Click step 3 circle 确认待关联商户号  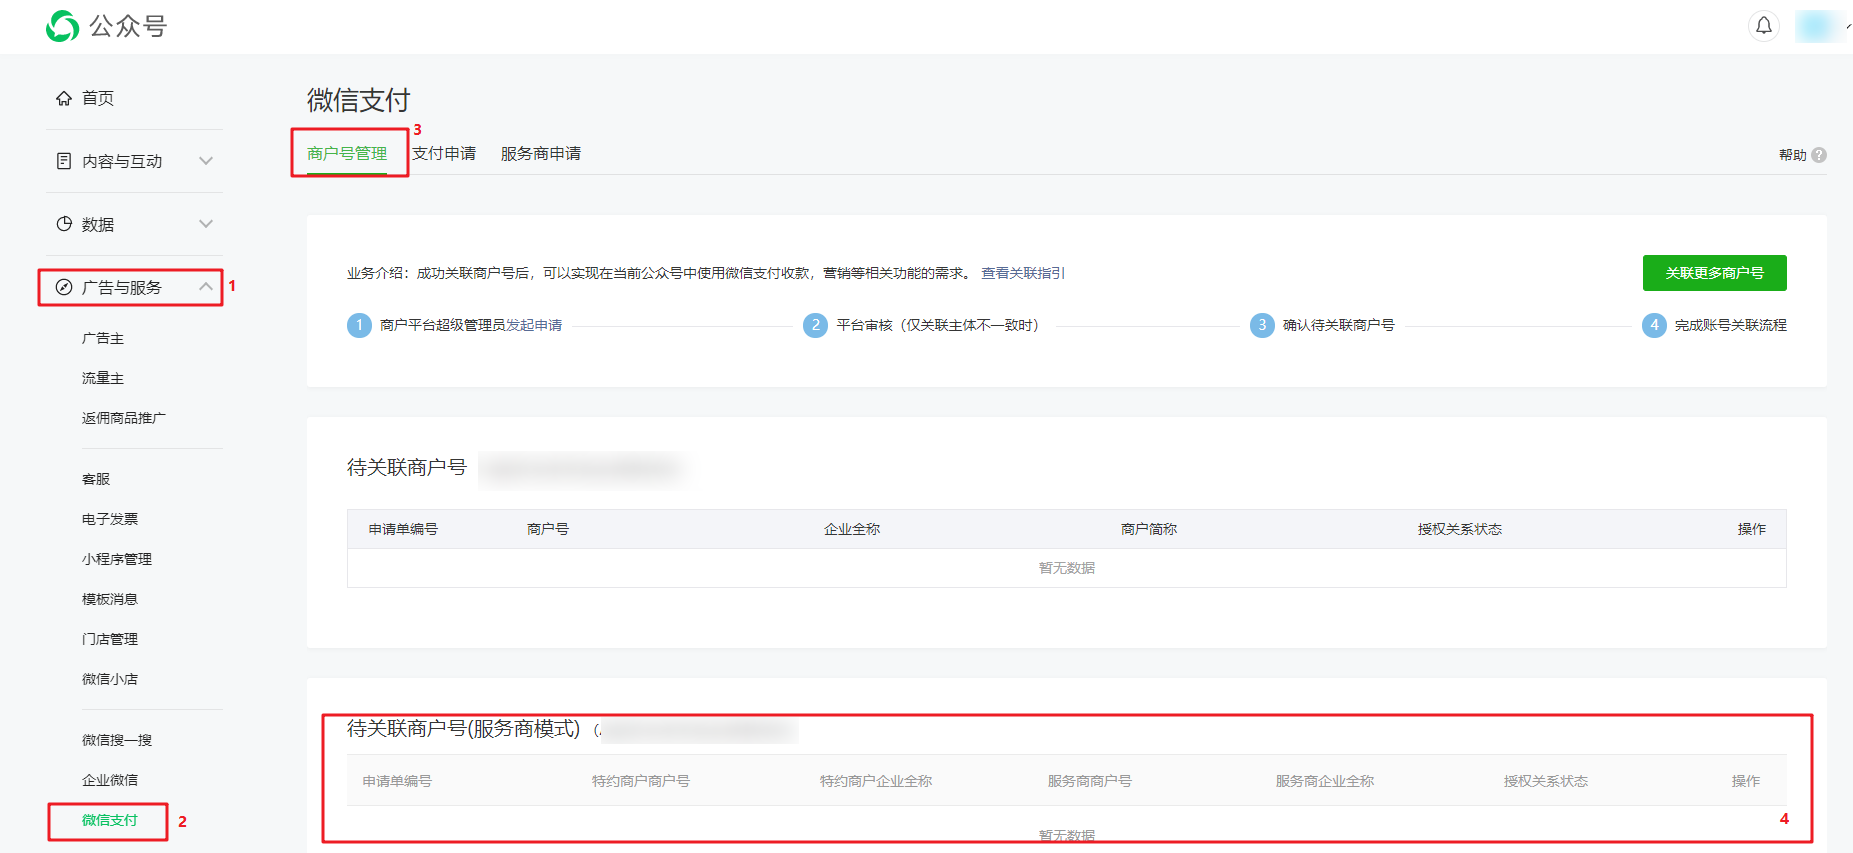point(1262,325)
